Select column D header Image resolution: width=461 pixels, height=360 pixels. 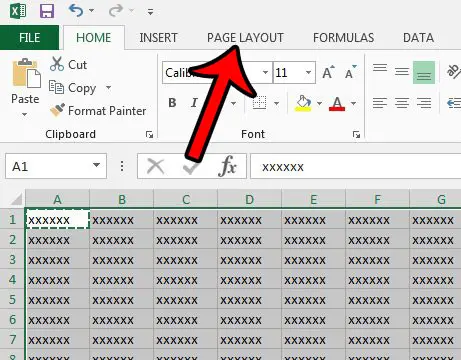[x=249, y=199]
